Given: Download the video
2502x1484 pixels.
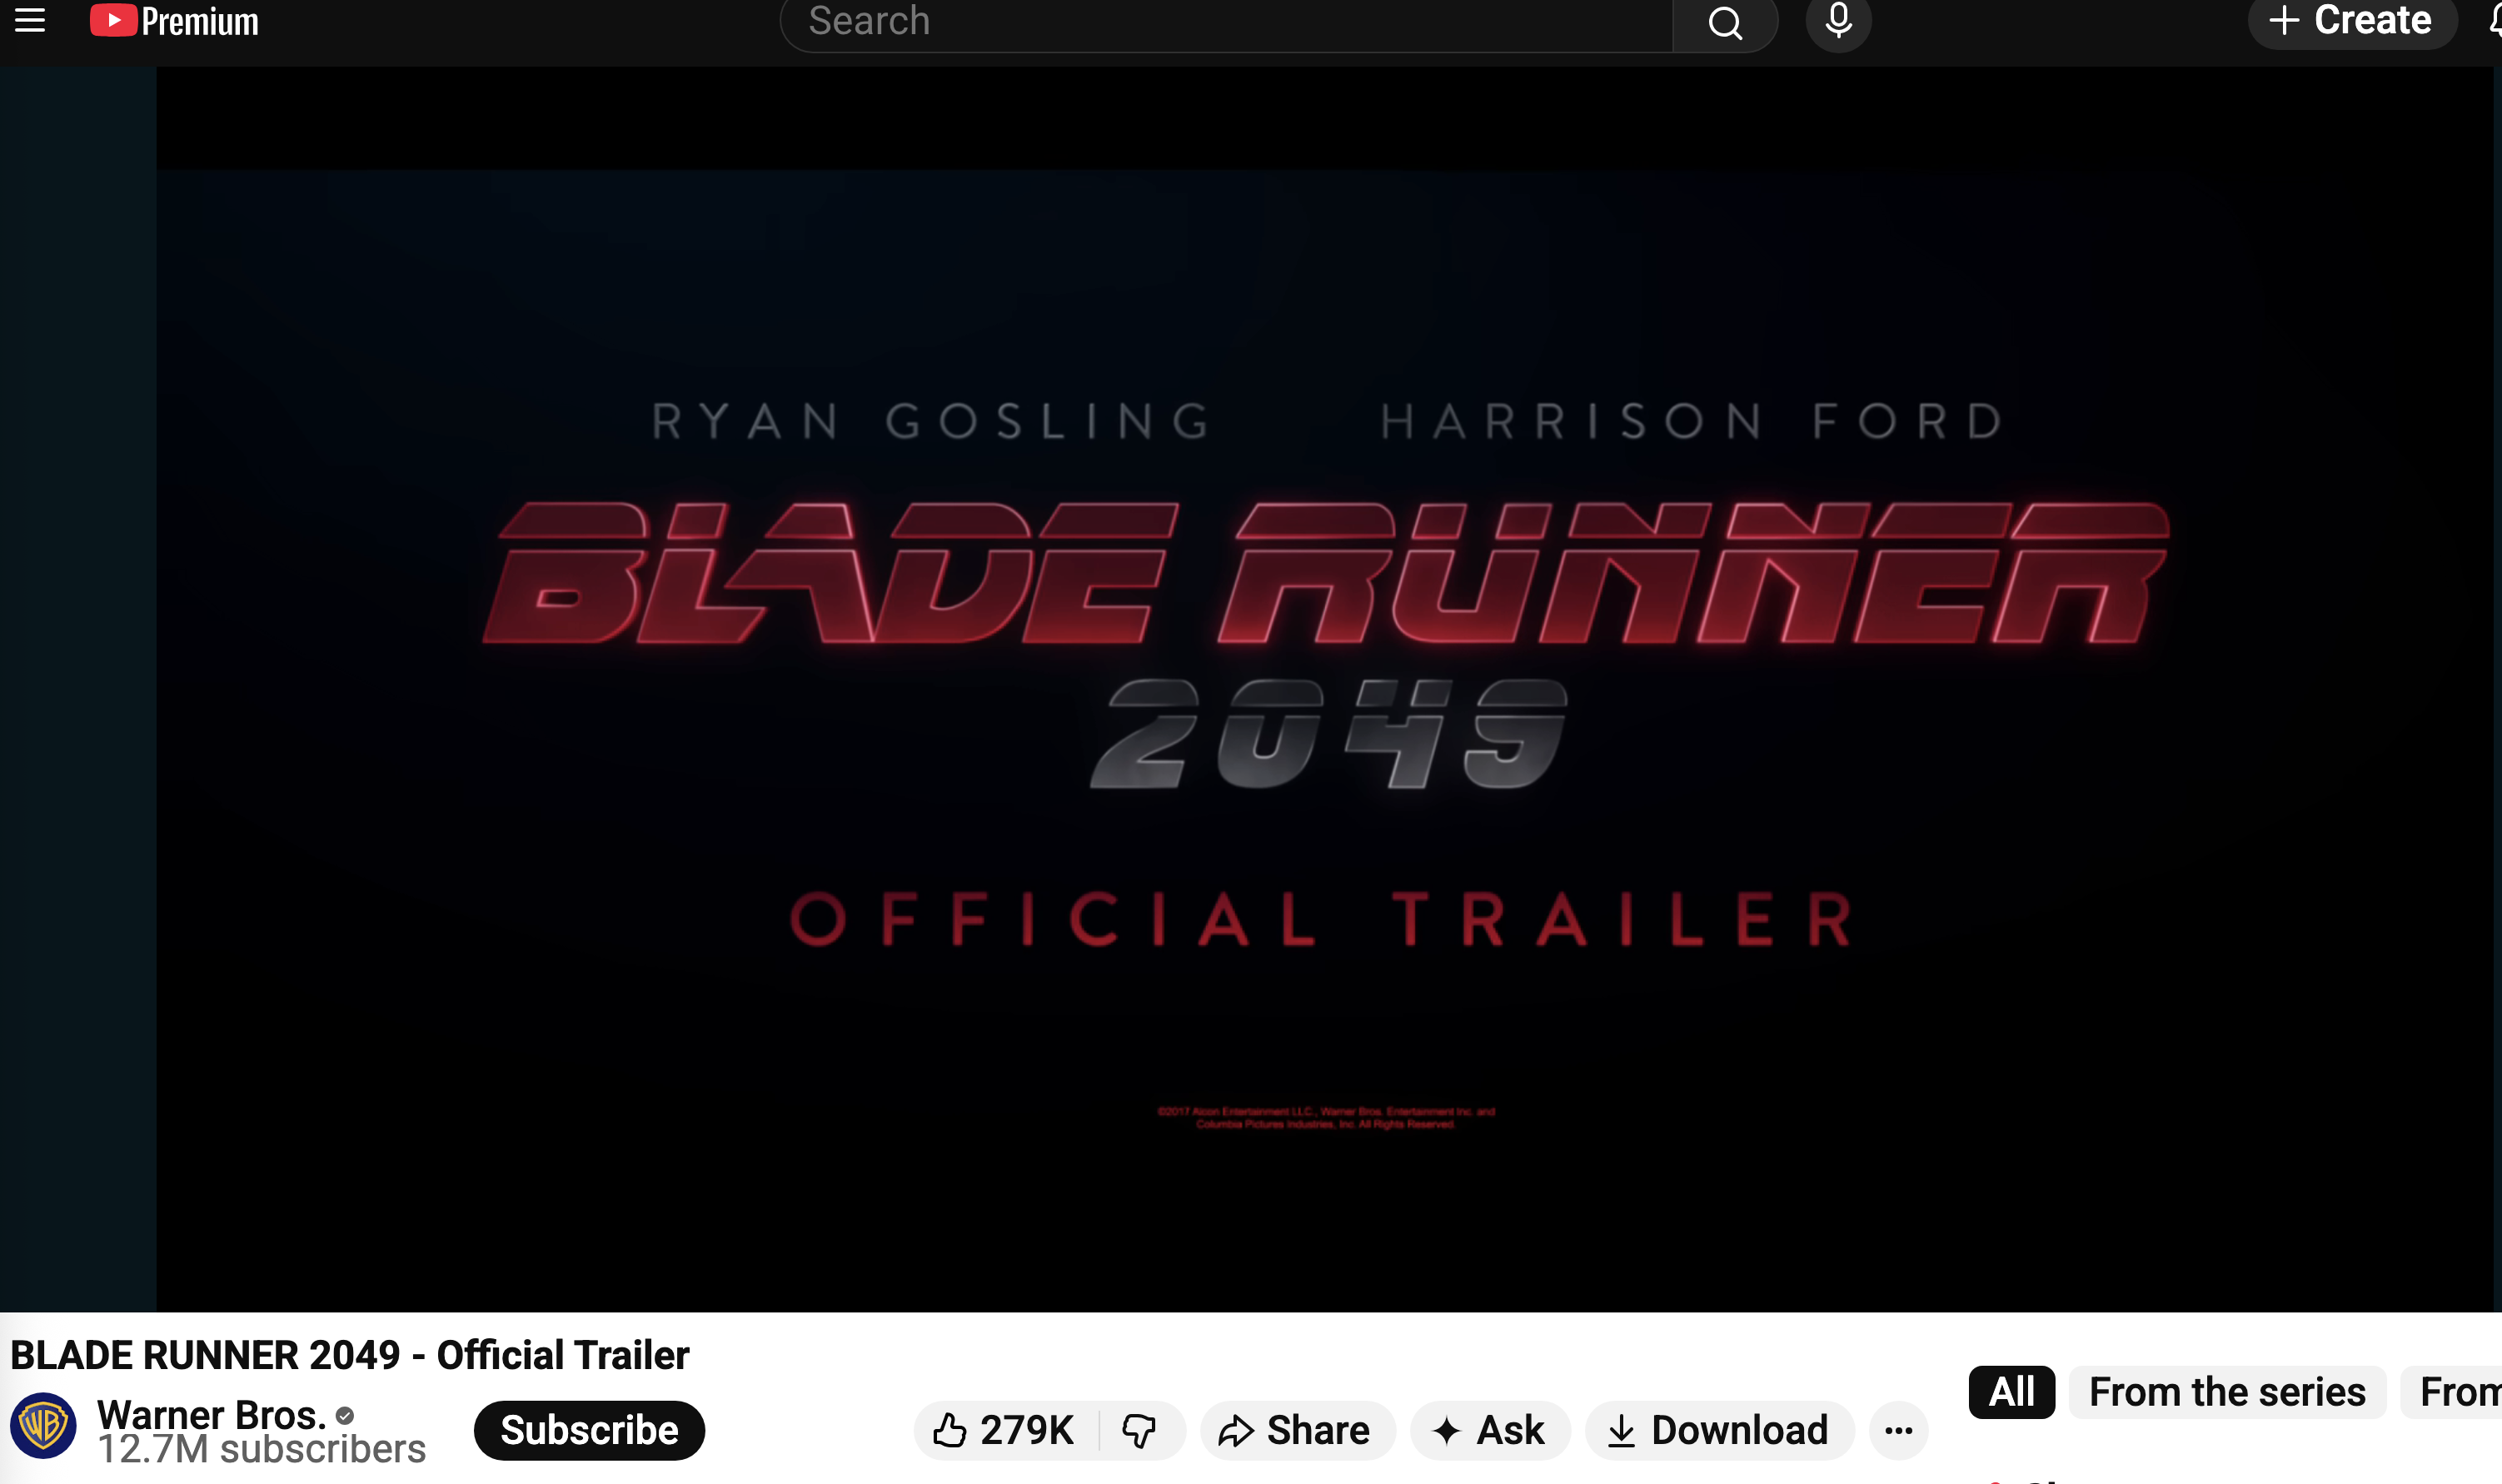Looking at the screenshot, I should pos(1718,1430).
